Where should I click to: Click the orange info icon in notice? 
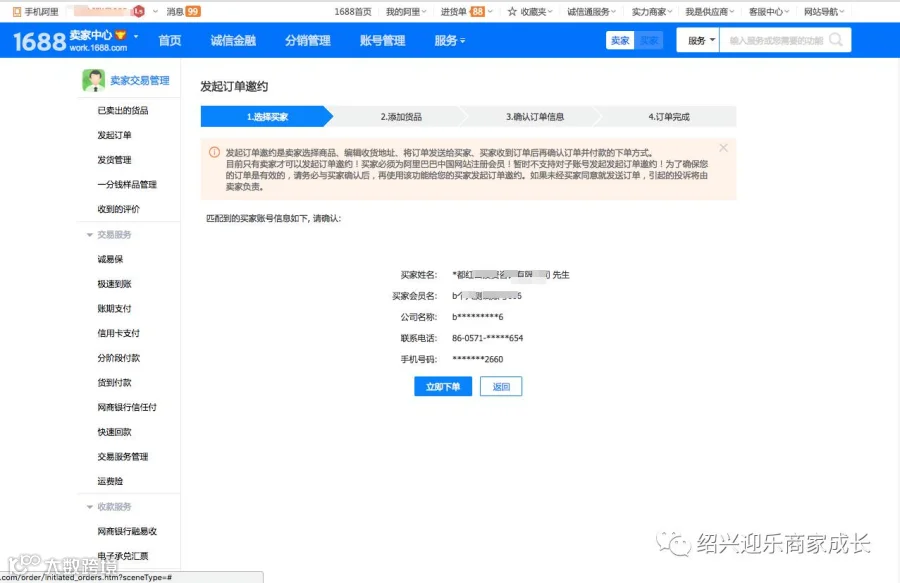point(214,152)
